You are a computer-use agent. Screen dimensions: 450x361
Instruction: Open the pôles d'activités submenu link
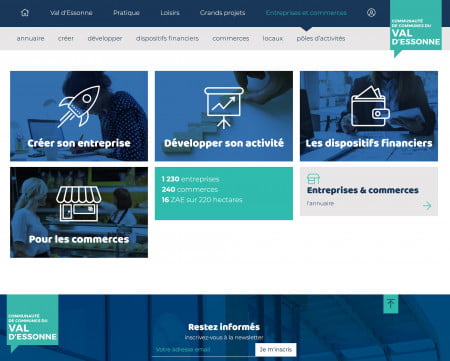[x=321, y=38]
